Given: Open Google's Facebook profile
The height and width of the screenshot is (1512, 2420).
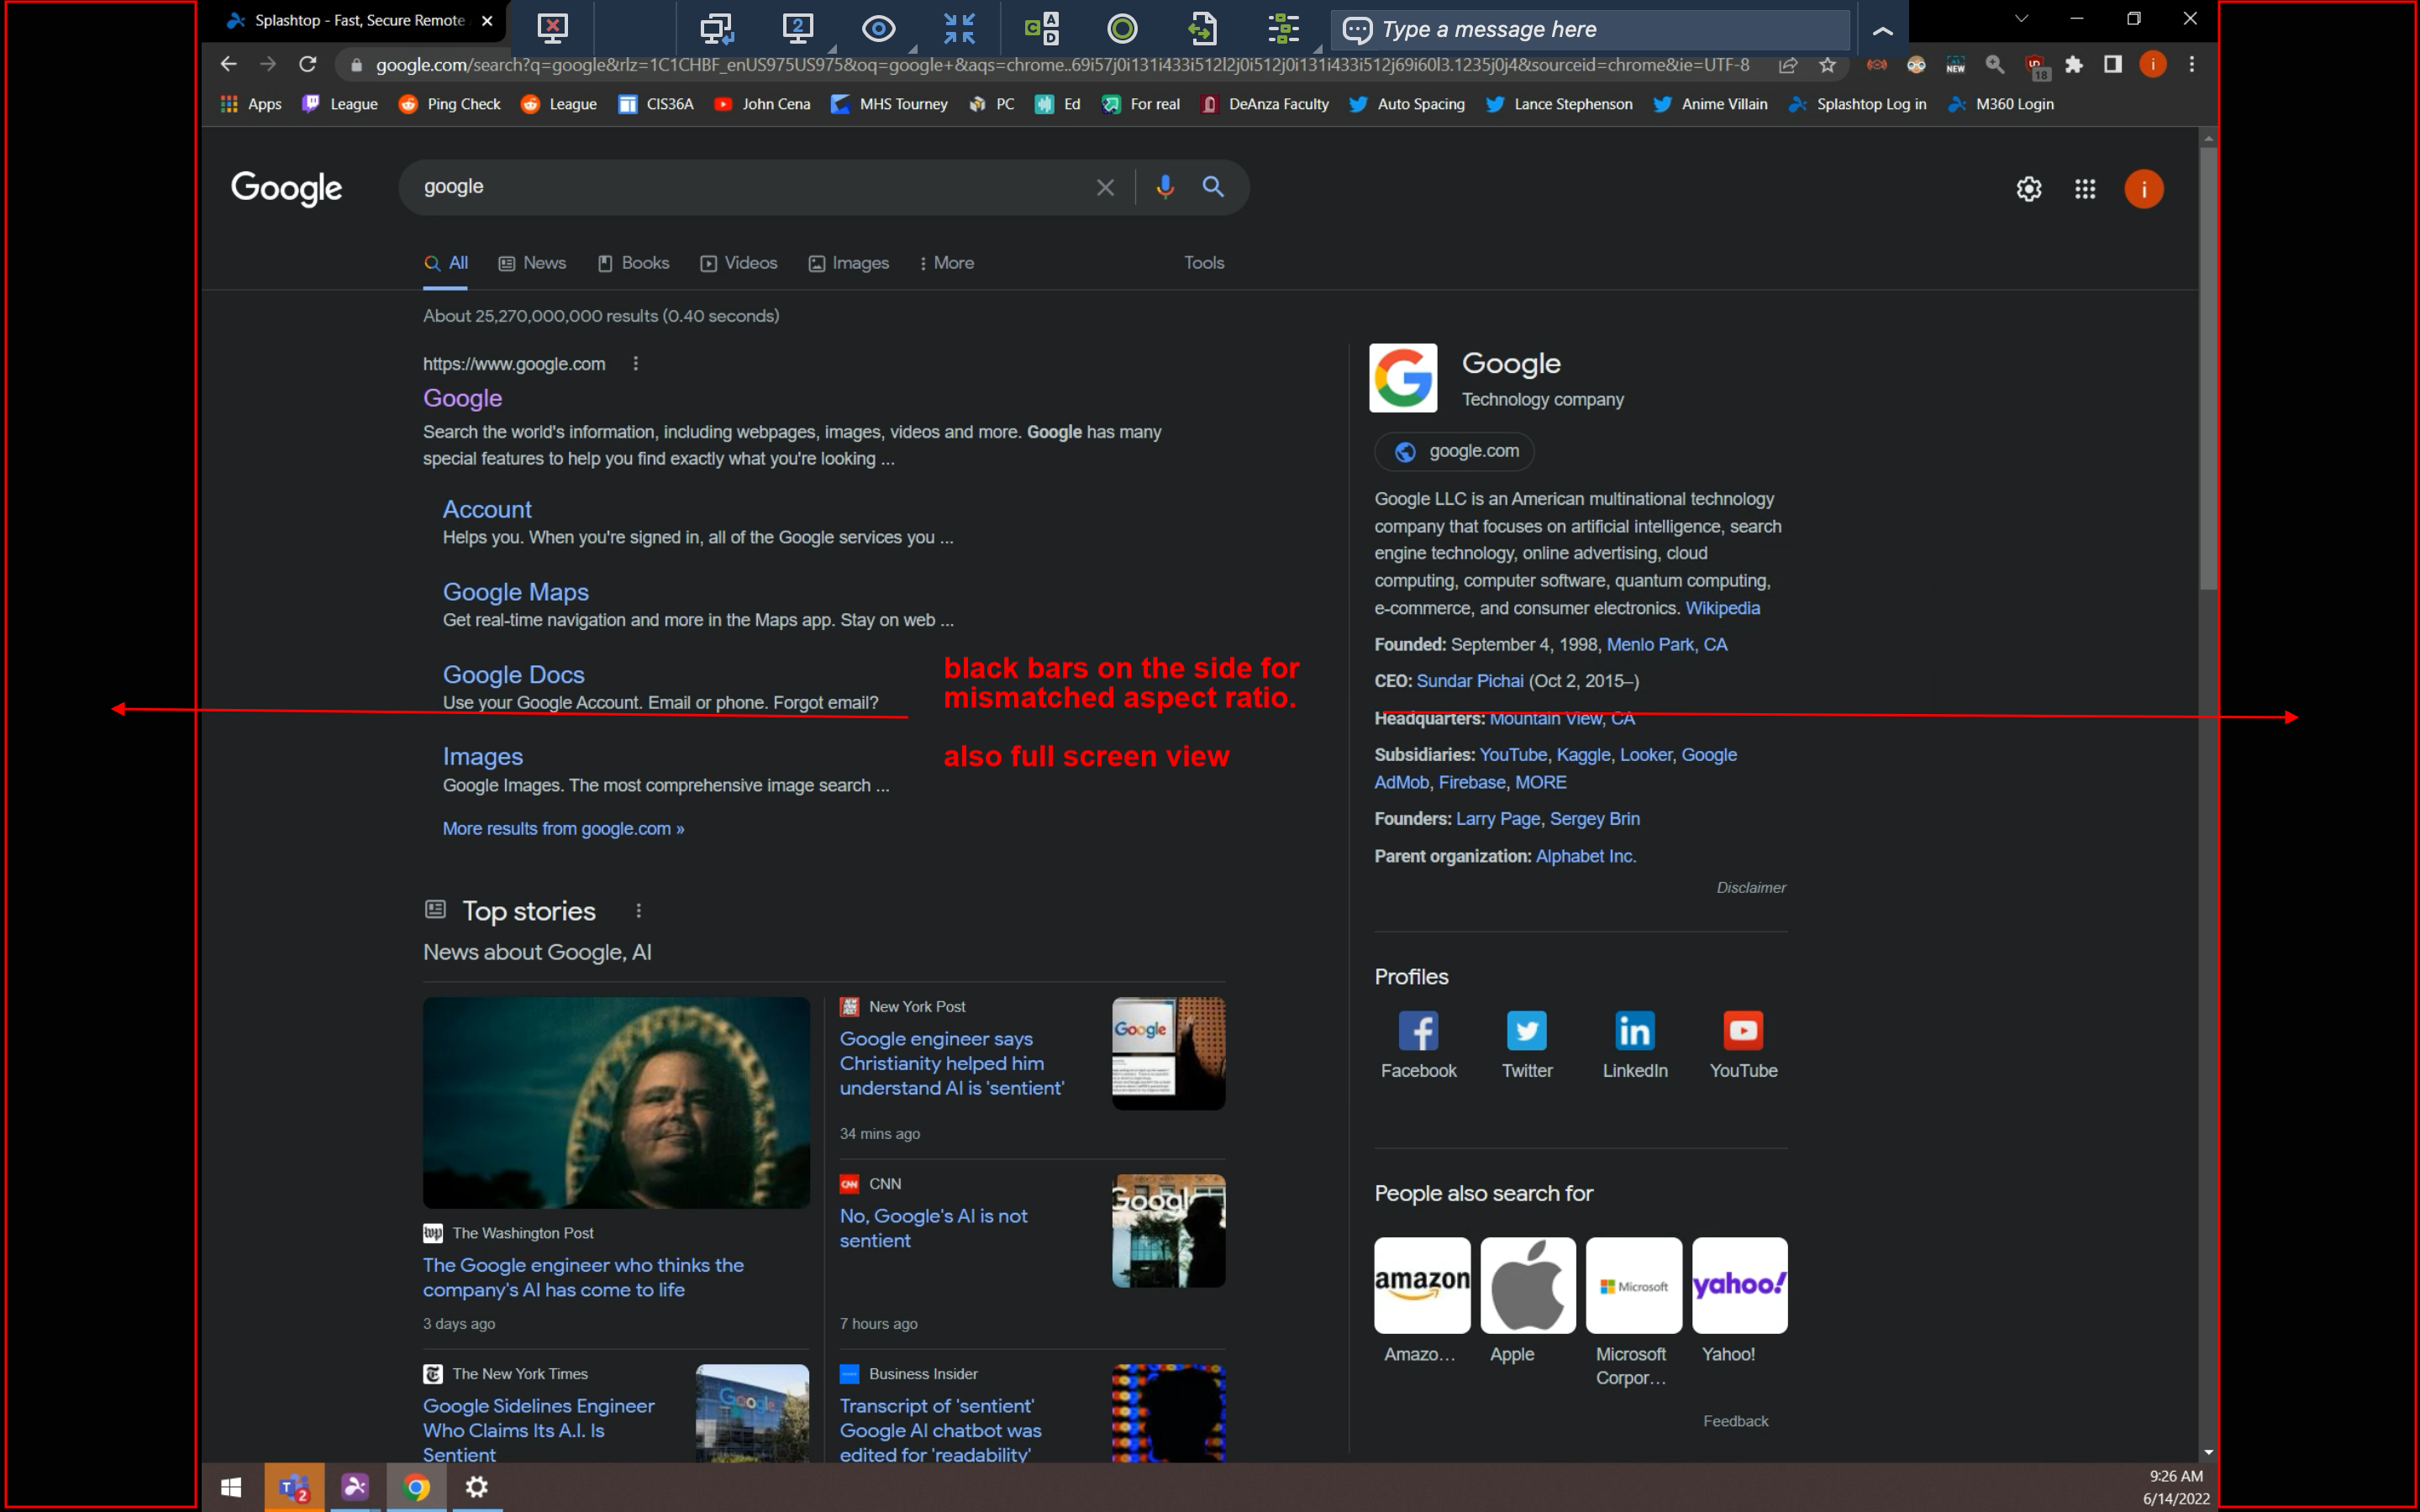Looking at the screenshot, I should pyautogui.click(x=1418, y=1044).
